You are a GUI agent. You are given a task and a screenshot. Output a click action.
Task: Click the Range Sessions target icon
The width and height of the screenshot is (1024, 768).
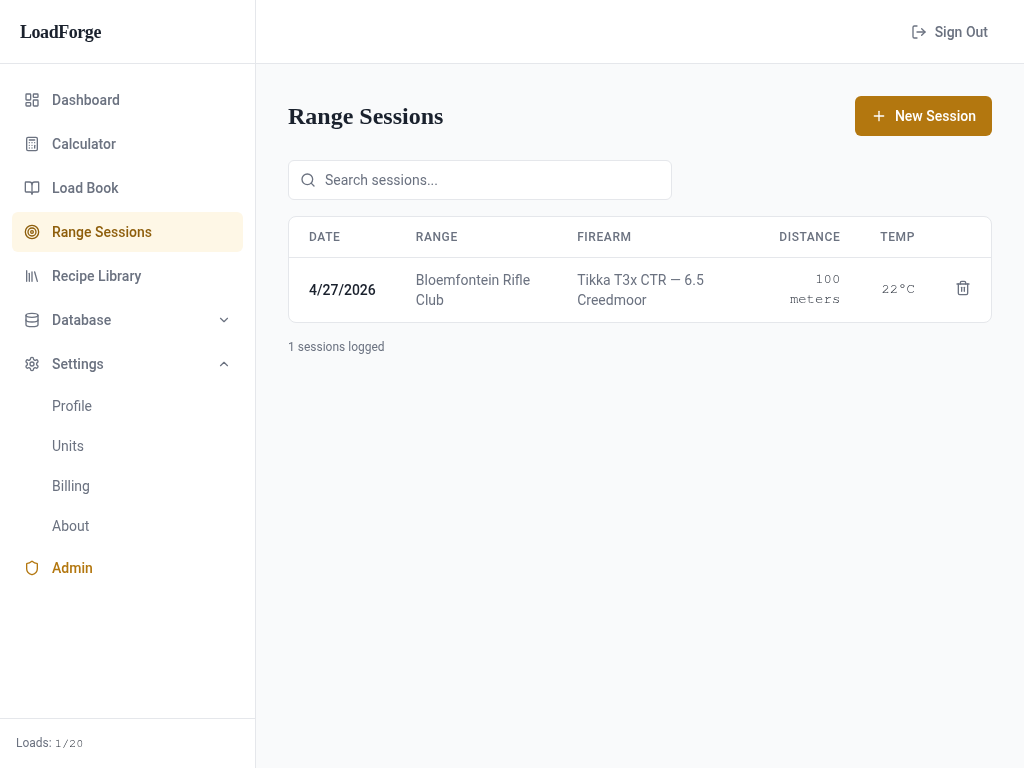pyautogui.click(x=32, y=232)
